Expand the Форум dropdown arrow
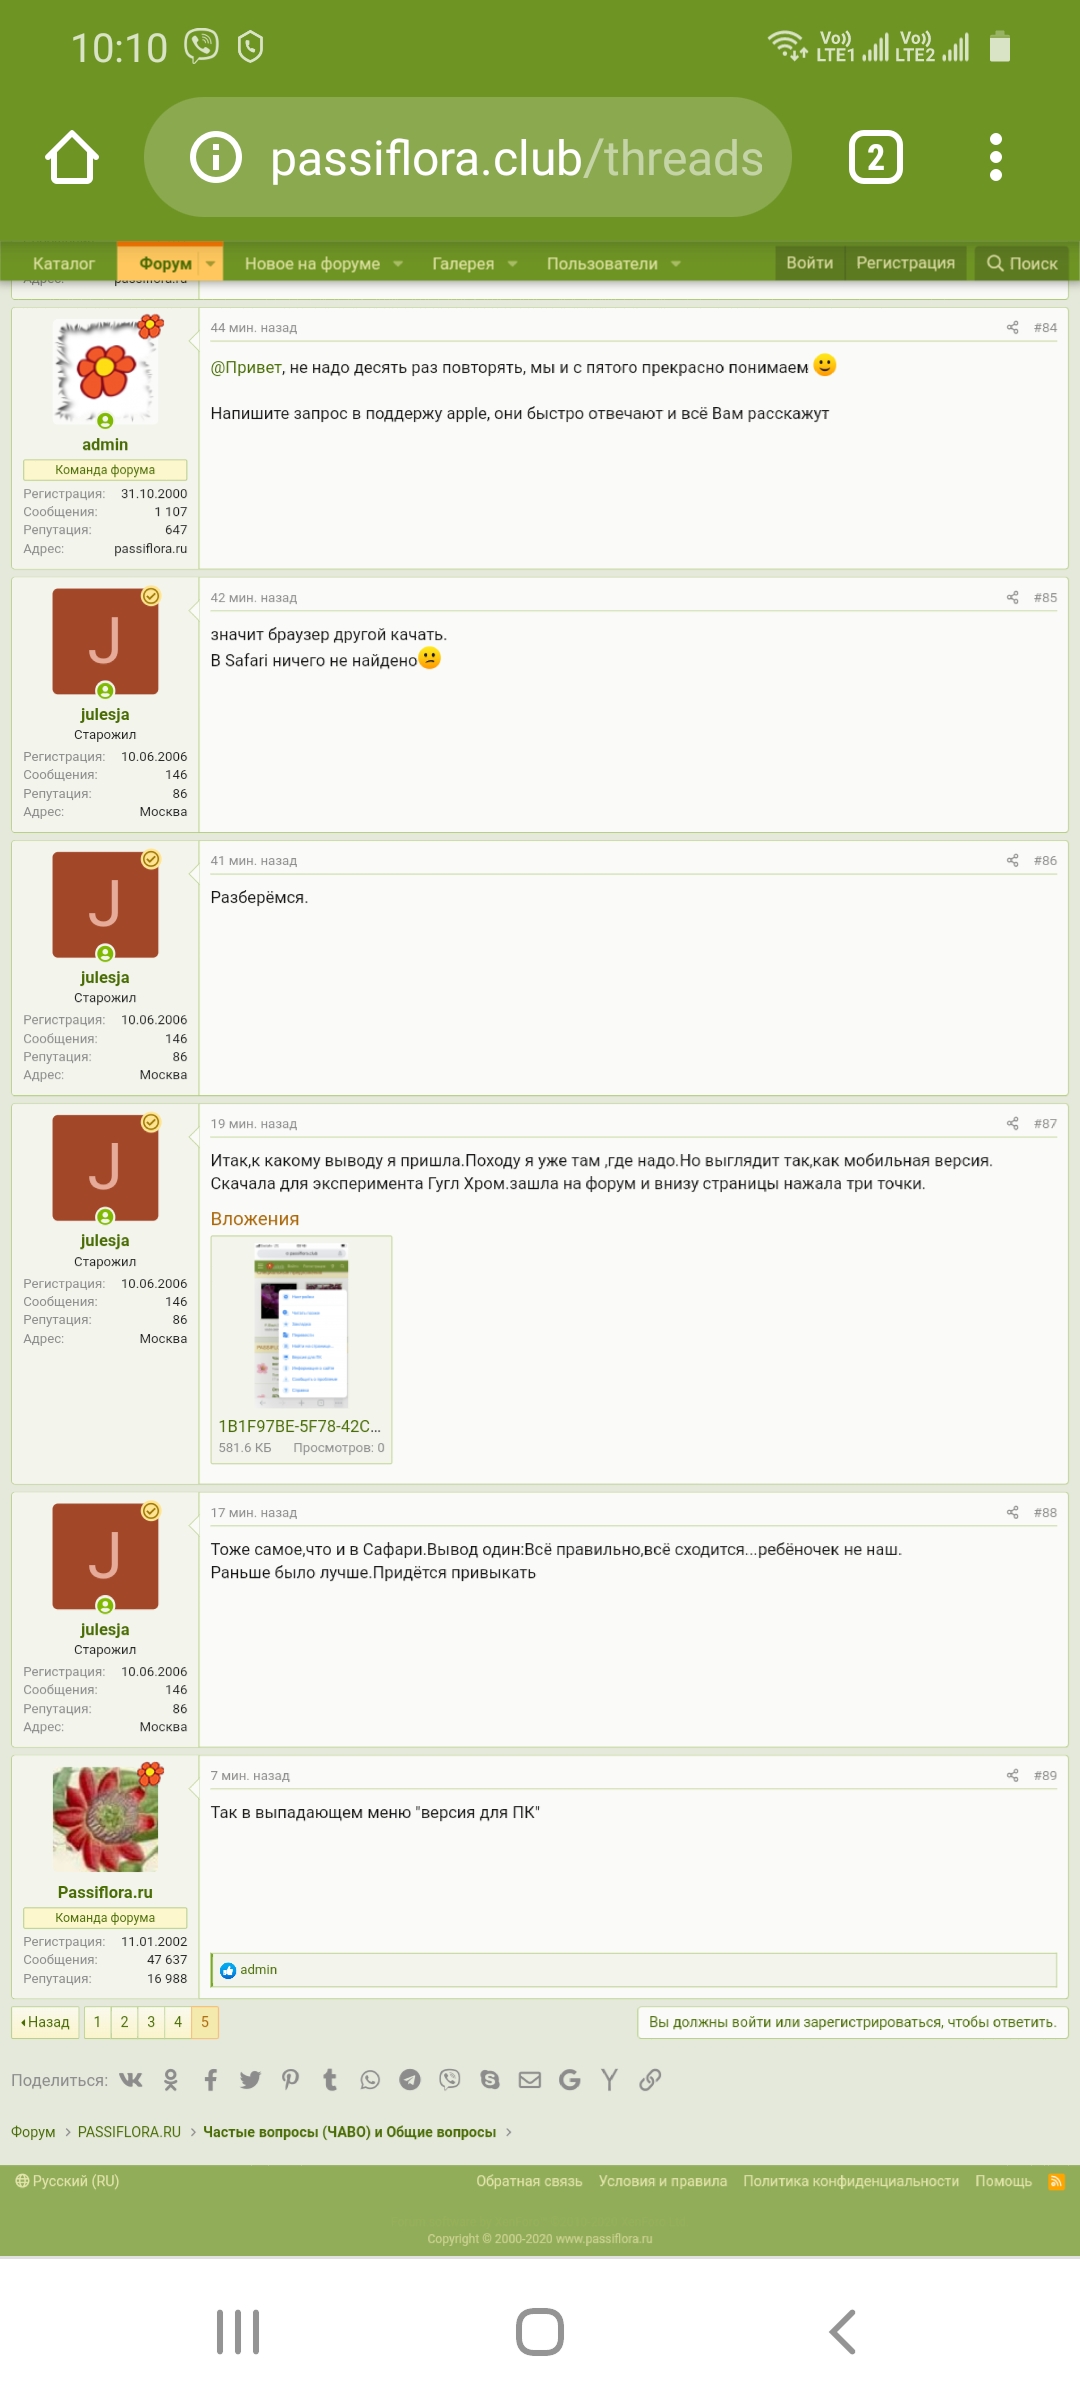 [x=210, y=264]
